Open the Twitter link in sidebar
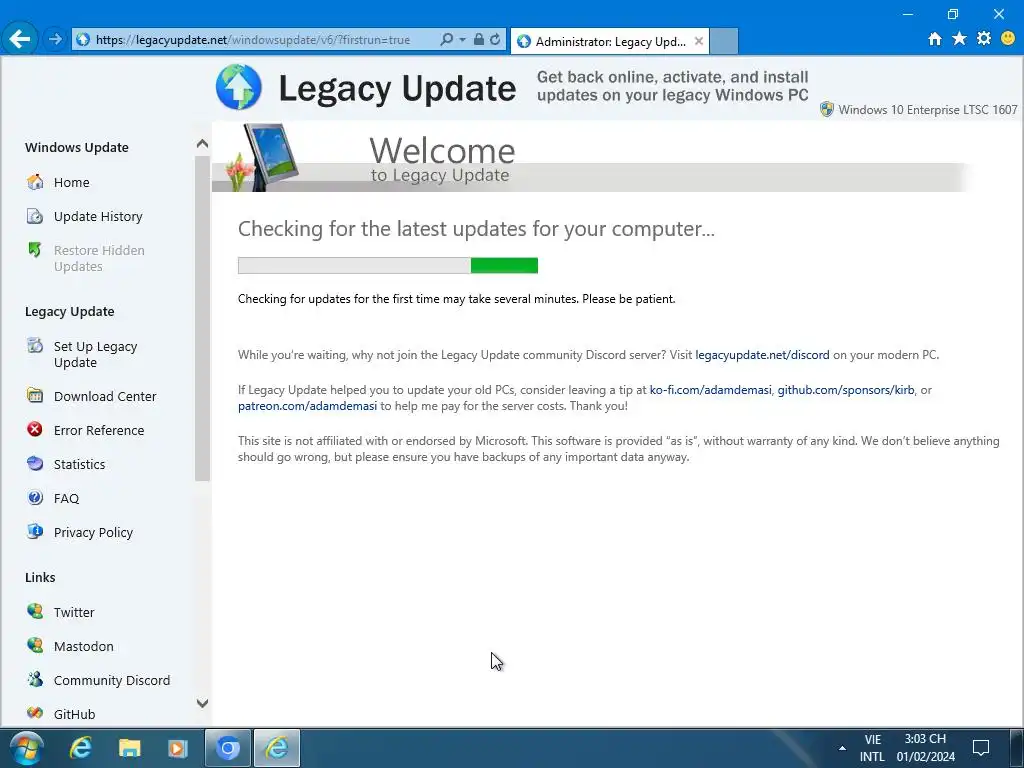1024x768 pixels. tap(74, 612)
